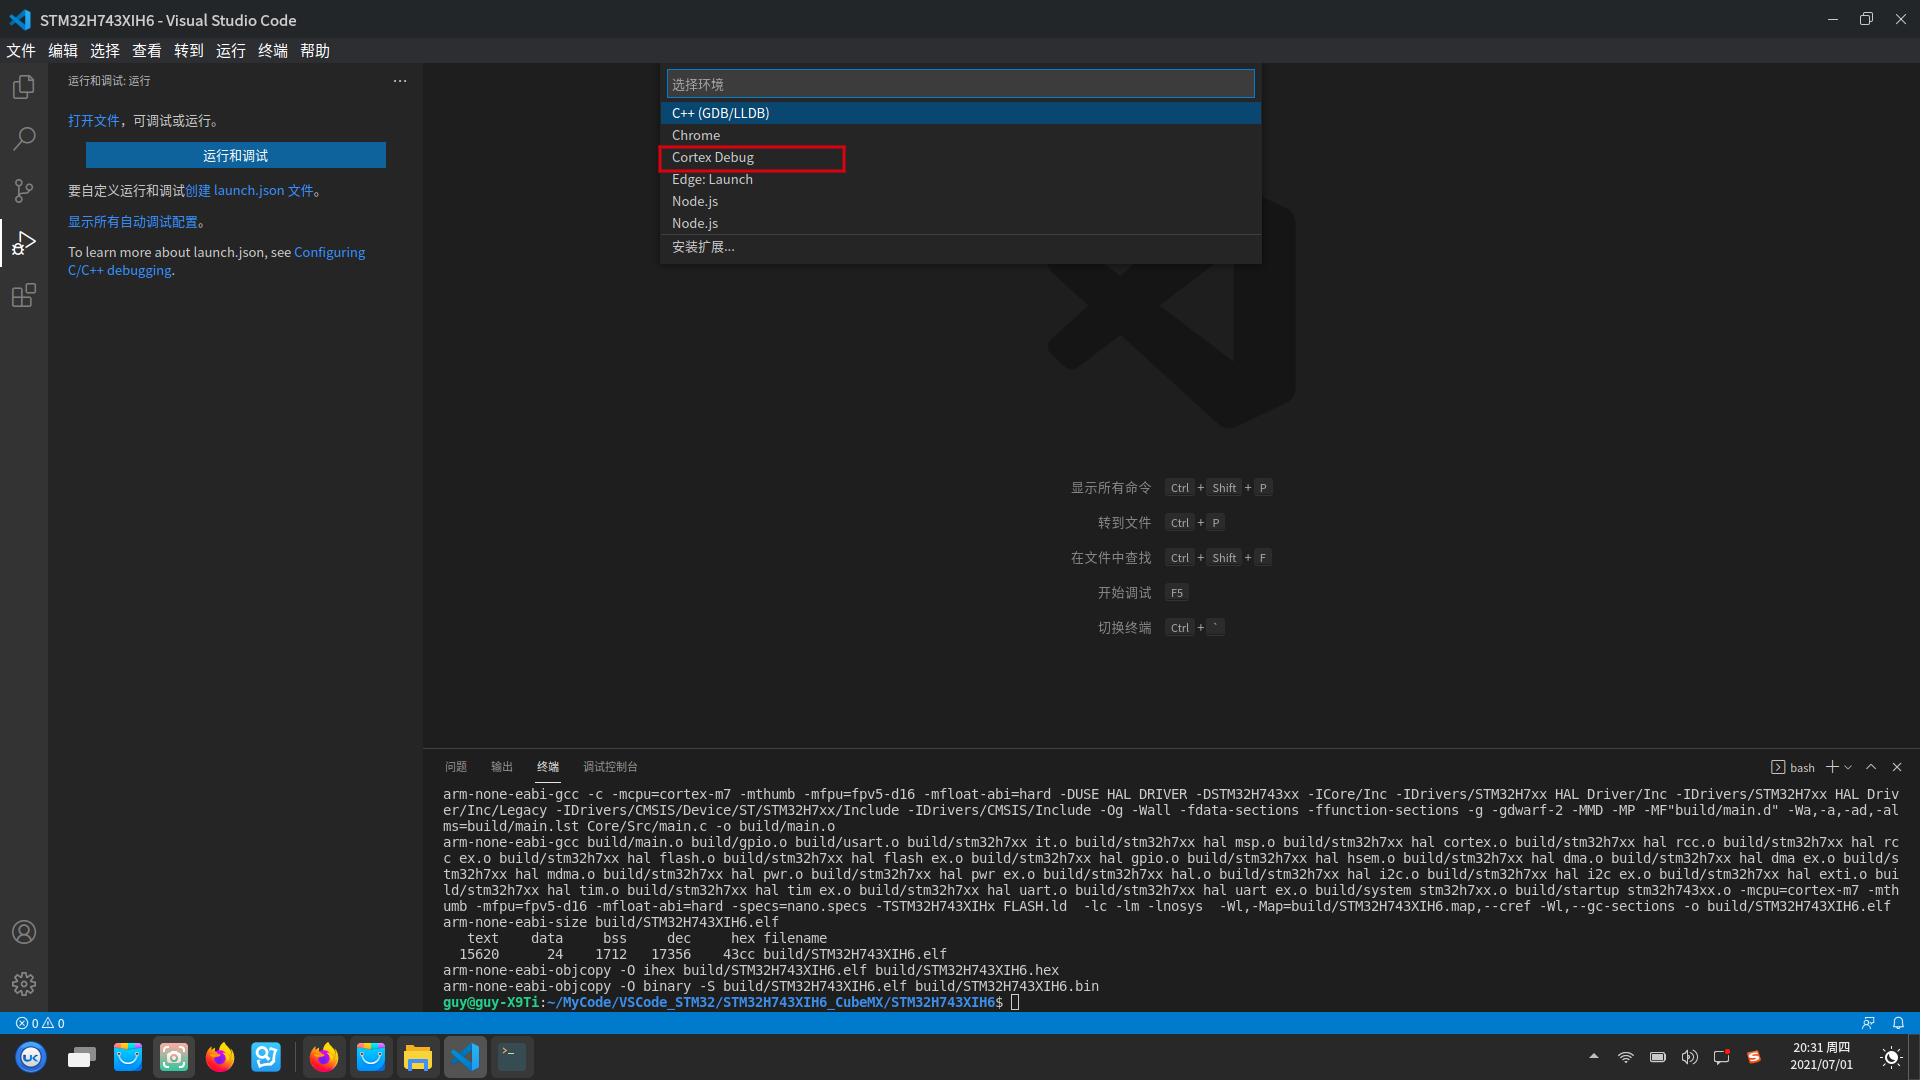Open the 选择 menu
Image resolution: width=1920 pixels, height=1080 pixels.
coord(105,51)
